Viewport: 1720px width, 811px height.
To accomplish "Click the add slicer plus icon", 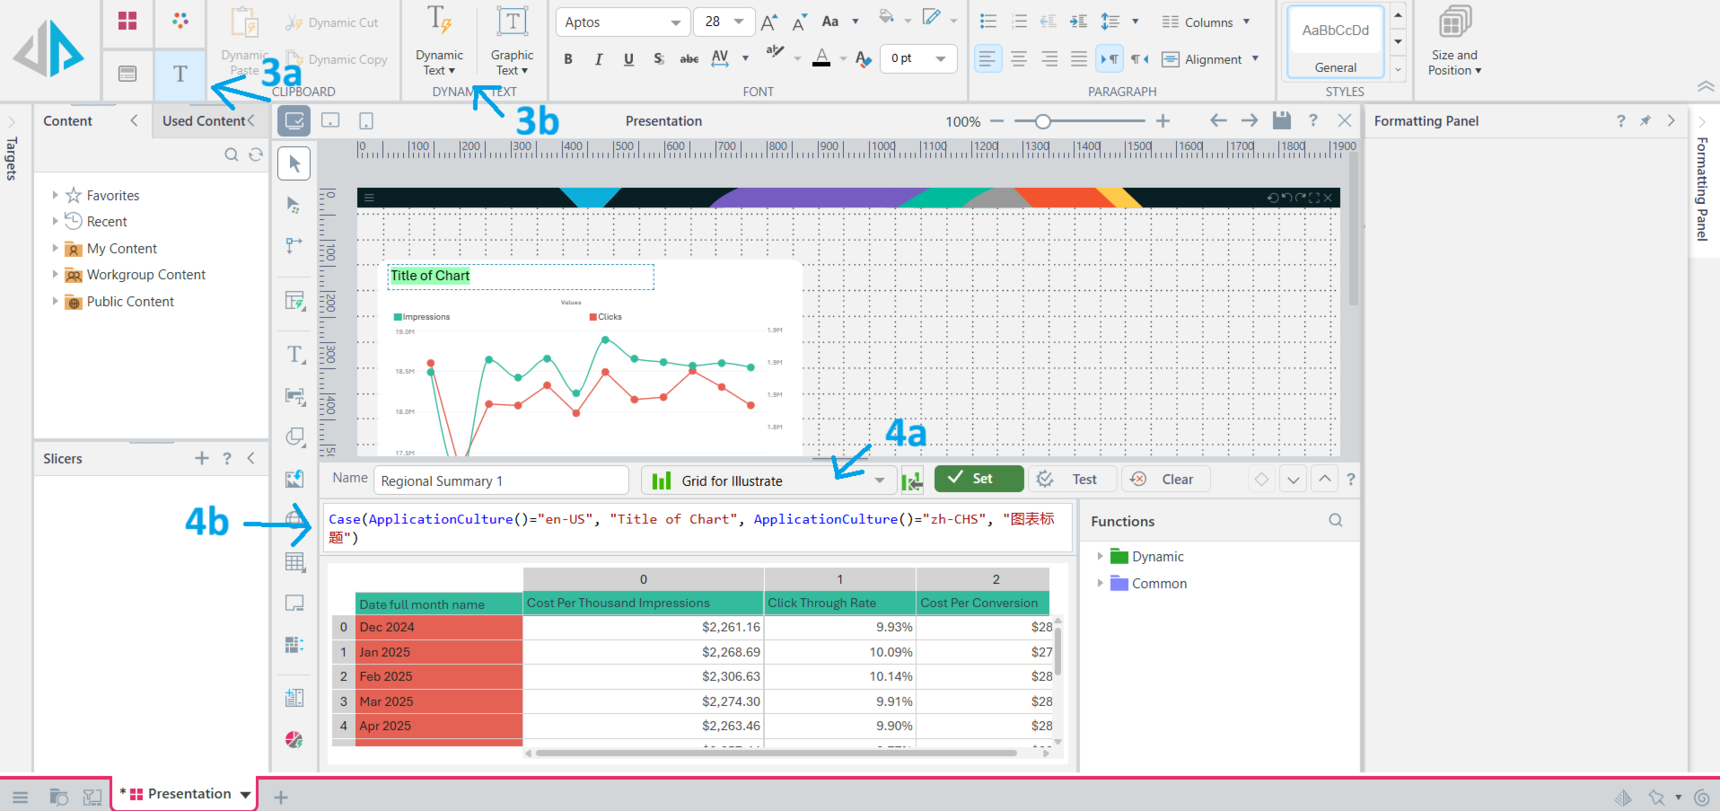I will pyautogui.click(x=201, y=458).
